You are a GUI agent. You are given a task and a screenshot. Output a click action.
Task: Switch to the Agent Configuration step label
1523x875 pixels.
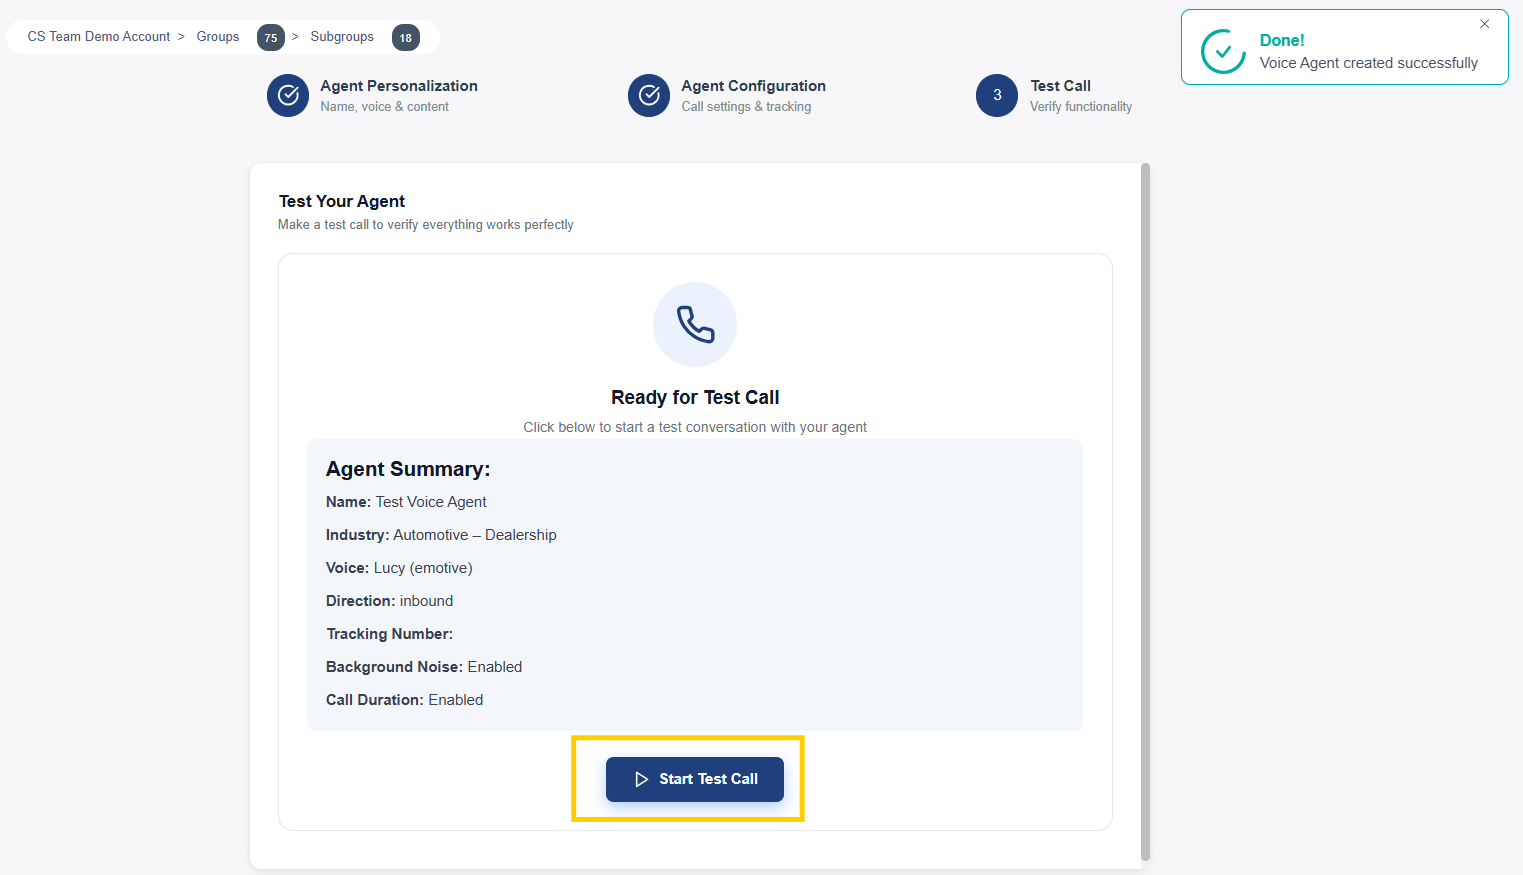(753, 86)
